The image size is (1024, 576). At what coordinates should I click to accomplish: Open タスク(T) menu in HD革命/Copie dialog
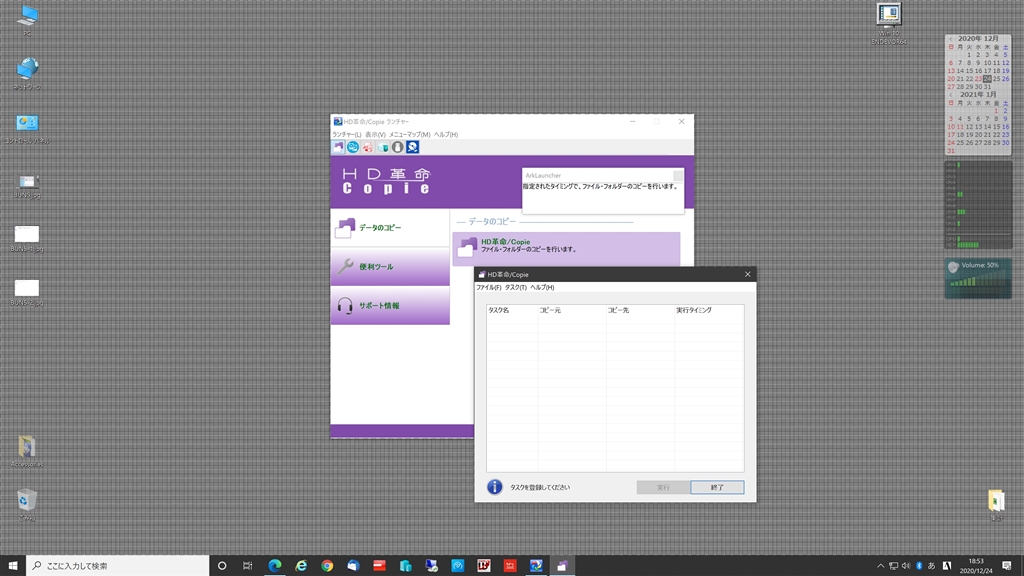coord(515,287)
